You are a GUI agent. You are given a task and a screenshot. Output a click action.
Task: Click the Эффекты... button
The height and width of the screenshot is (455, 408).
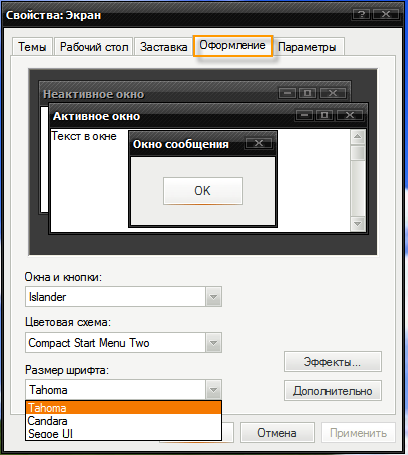tap(333, 361)
